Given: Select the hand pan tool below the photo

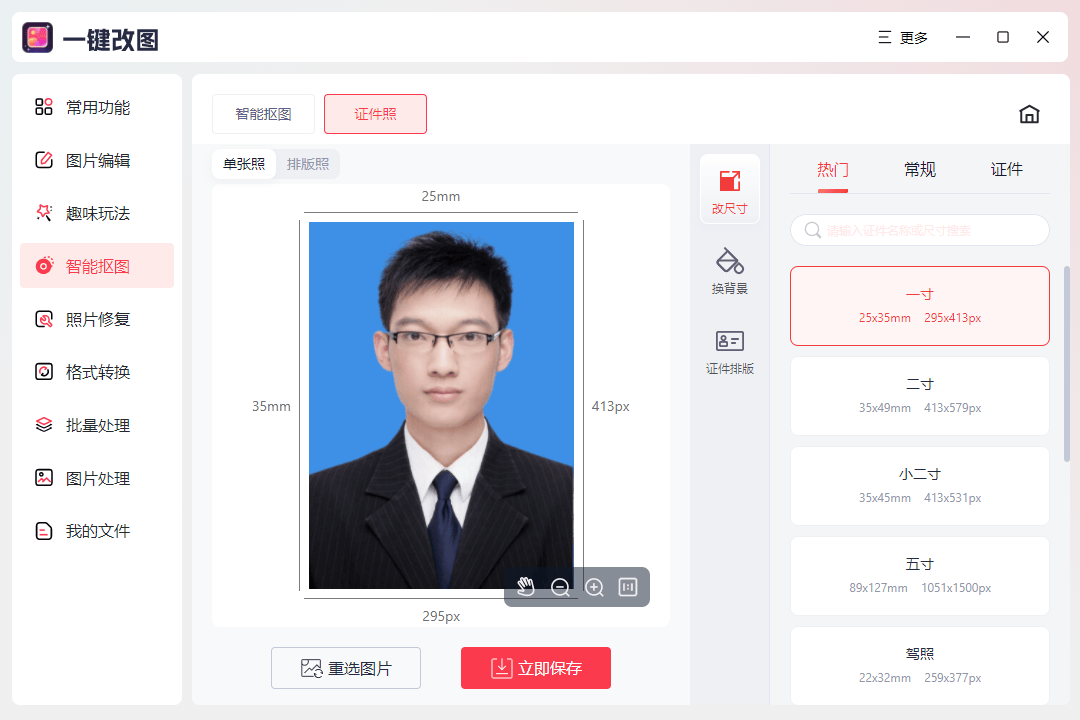Looking at the screenshot, I should pyautogui.click(x=526, y=587).
